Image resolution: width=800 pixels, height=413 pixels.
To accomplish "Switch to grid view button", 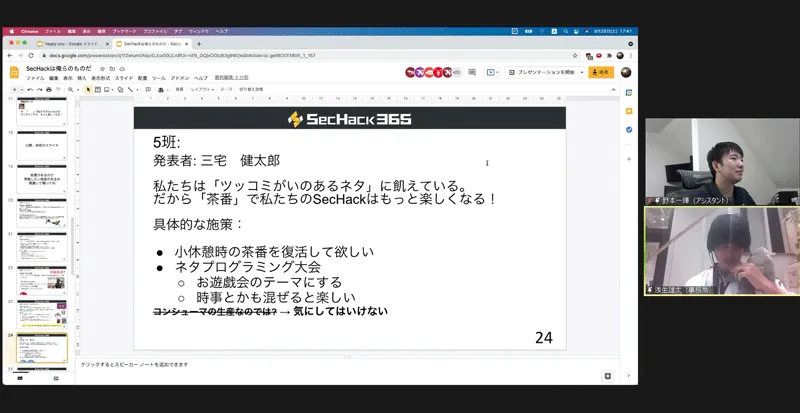I will point(56,378).
